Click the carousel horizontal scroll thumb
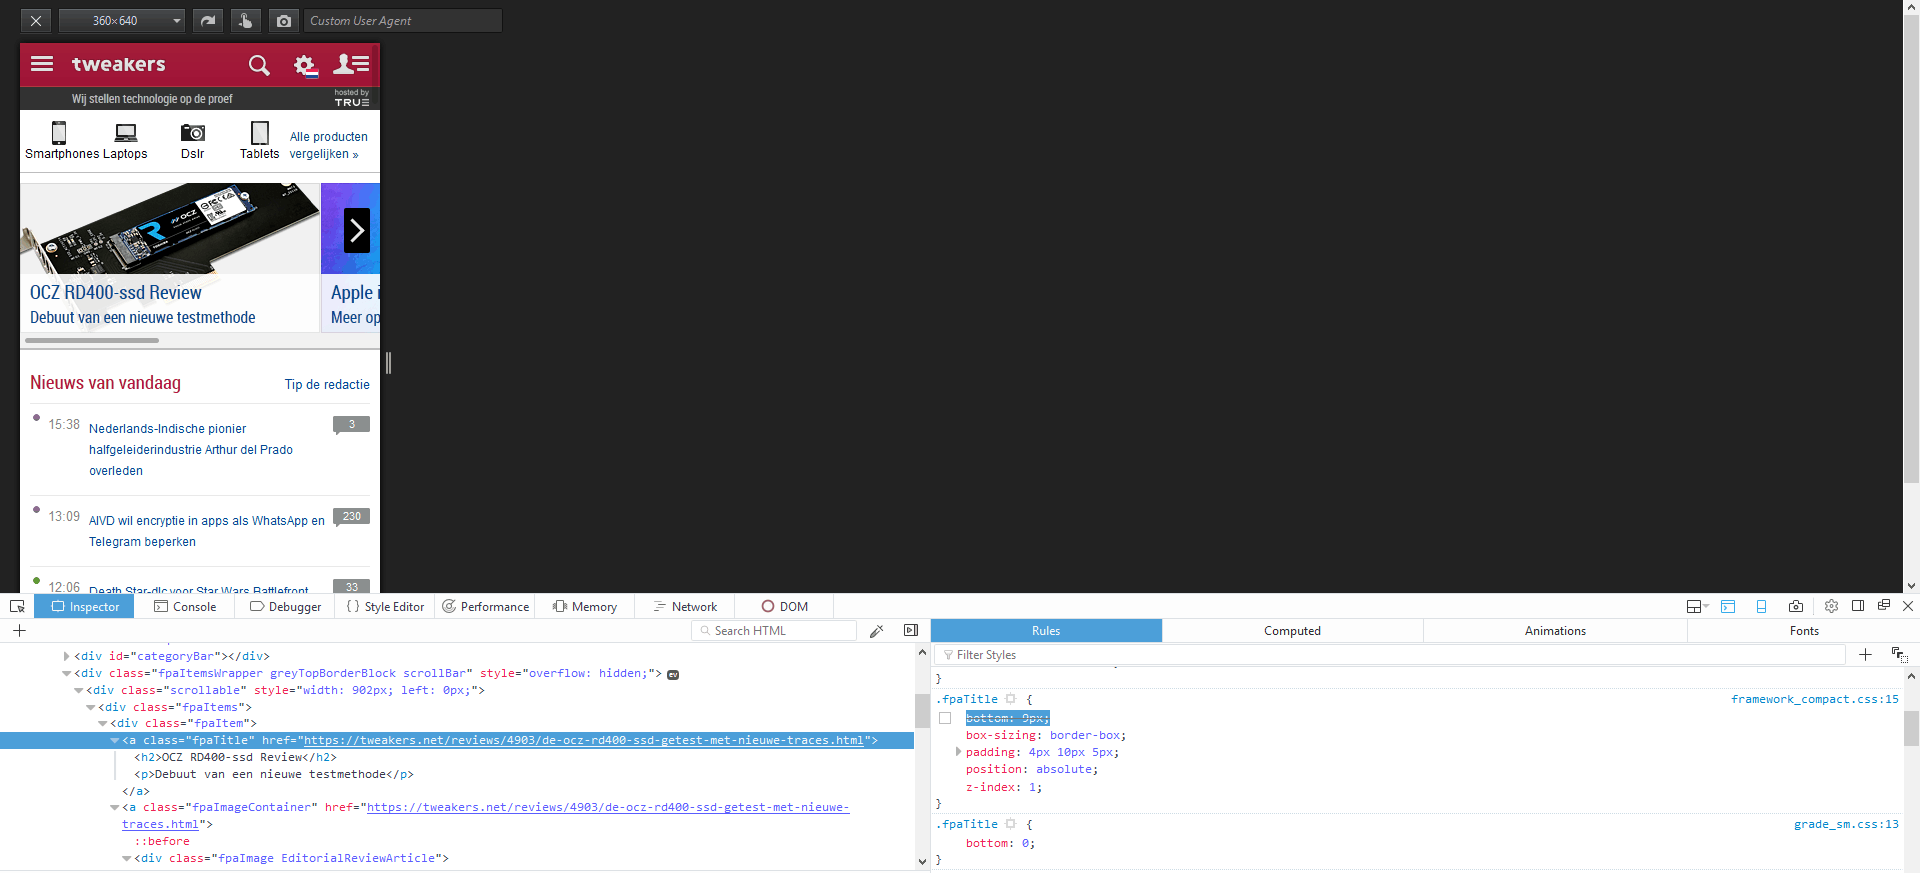The width and height of the screenshot is (1920, 873). click(x=92, y=340)
